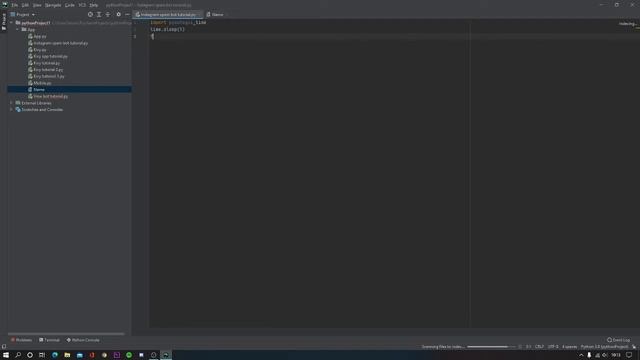The image size is (640, 360).
Task: Open the VCS menu
Action: click(x=82, y=5)
